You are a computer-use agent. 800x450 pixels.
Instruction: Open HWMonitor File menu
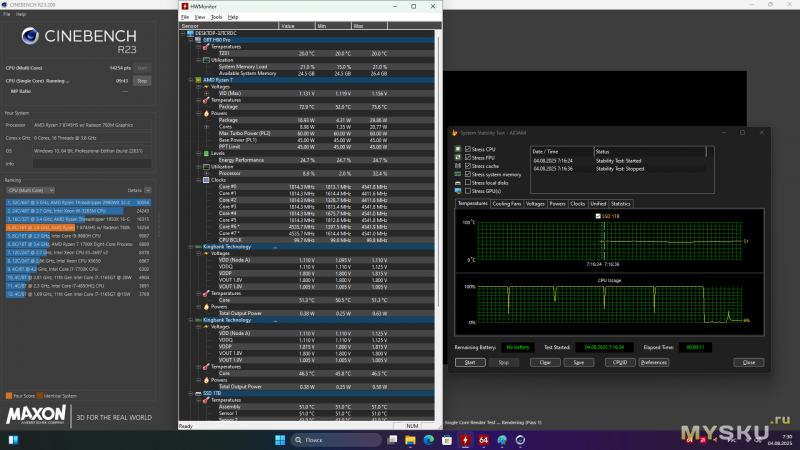tap(185, 17)
